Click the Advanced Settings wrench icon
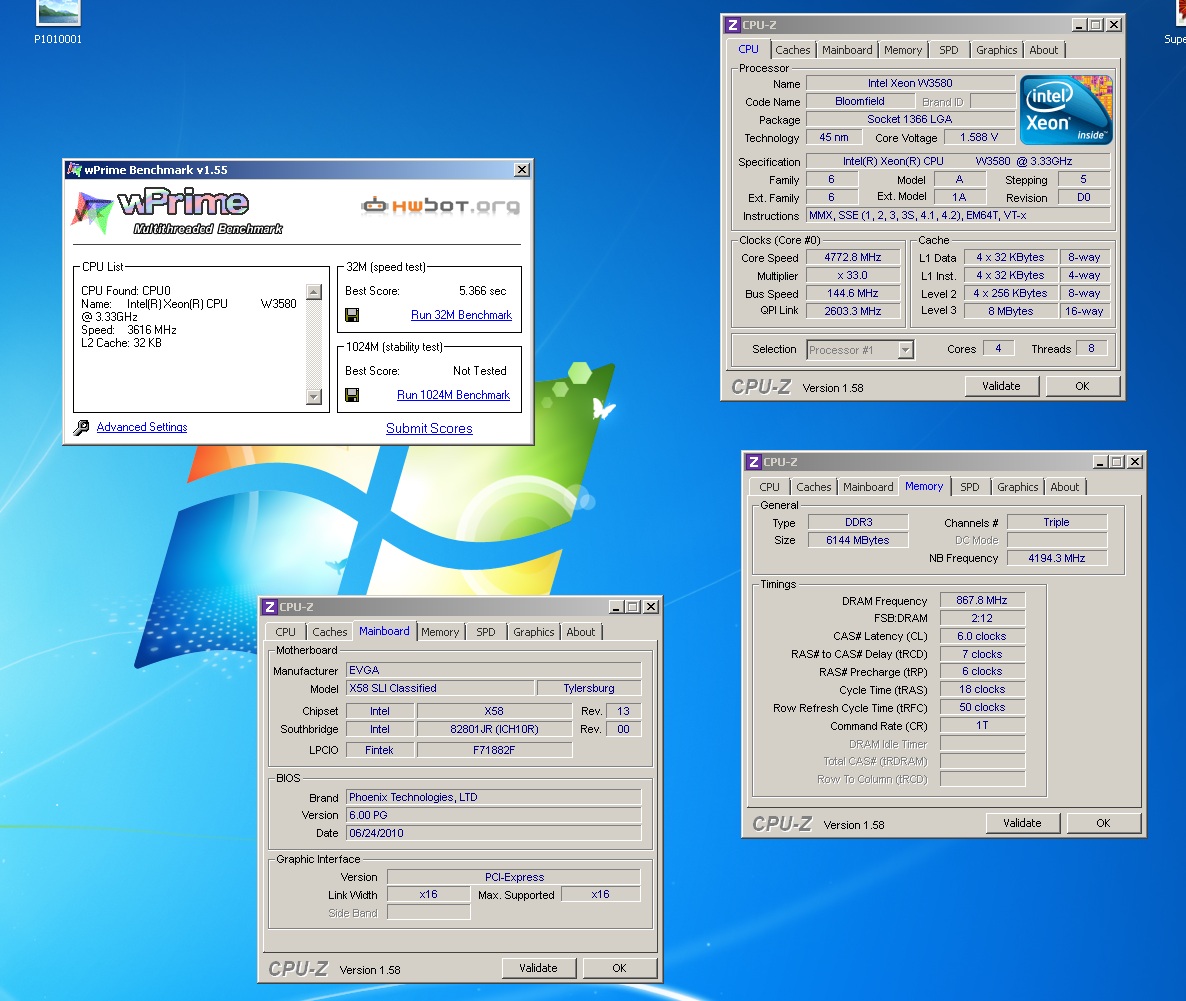The image size is (1186, 1001). (81, 427)
